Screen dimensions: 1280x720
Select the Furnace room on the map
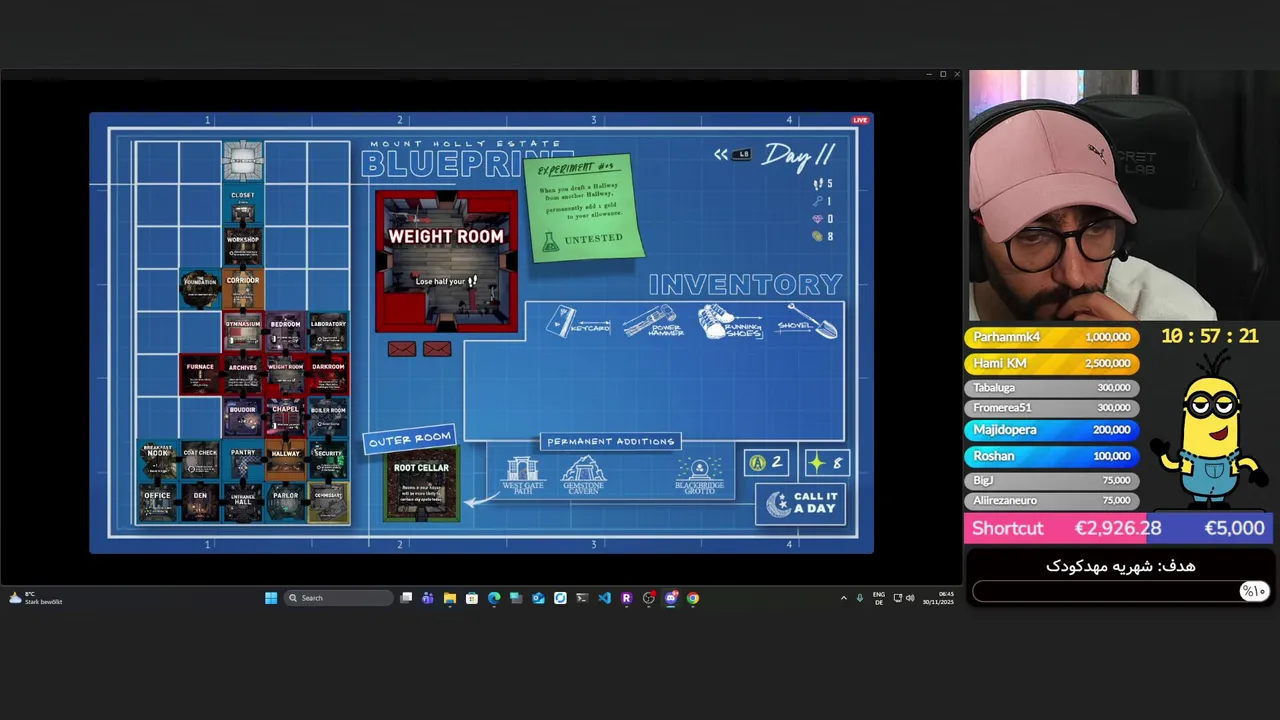pyautogui.click(x=200, y=376)
